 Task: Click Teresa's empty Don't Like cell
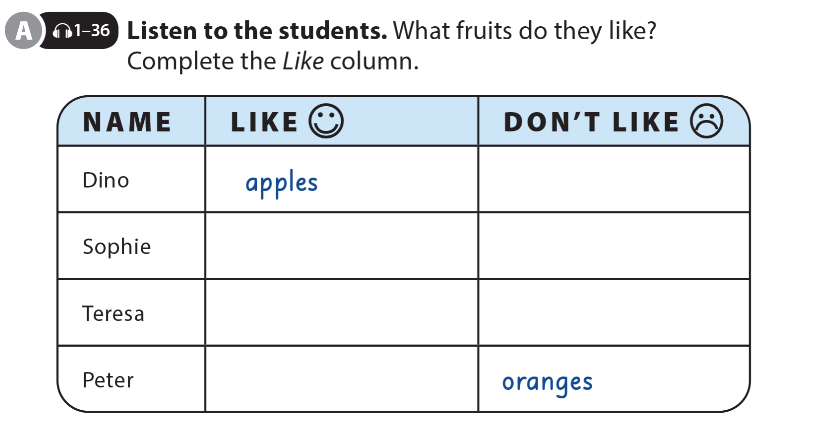pyautogui.click(x=613, y=313)
